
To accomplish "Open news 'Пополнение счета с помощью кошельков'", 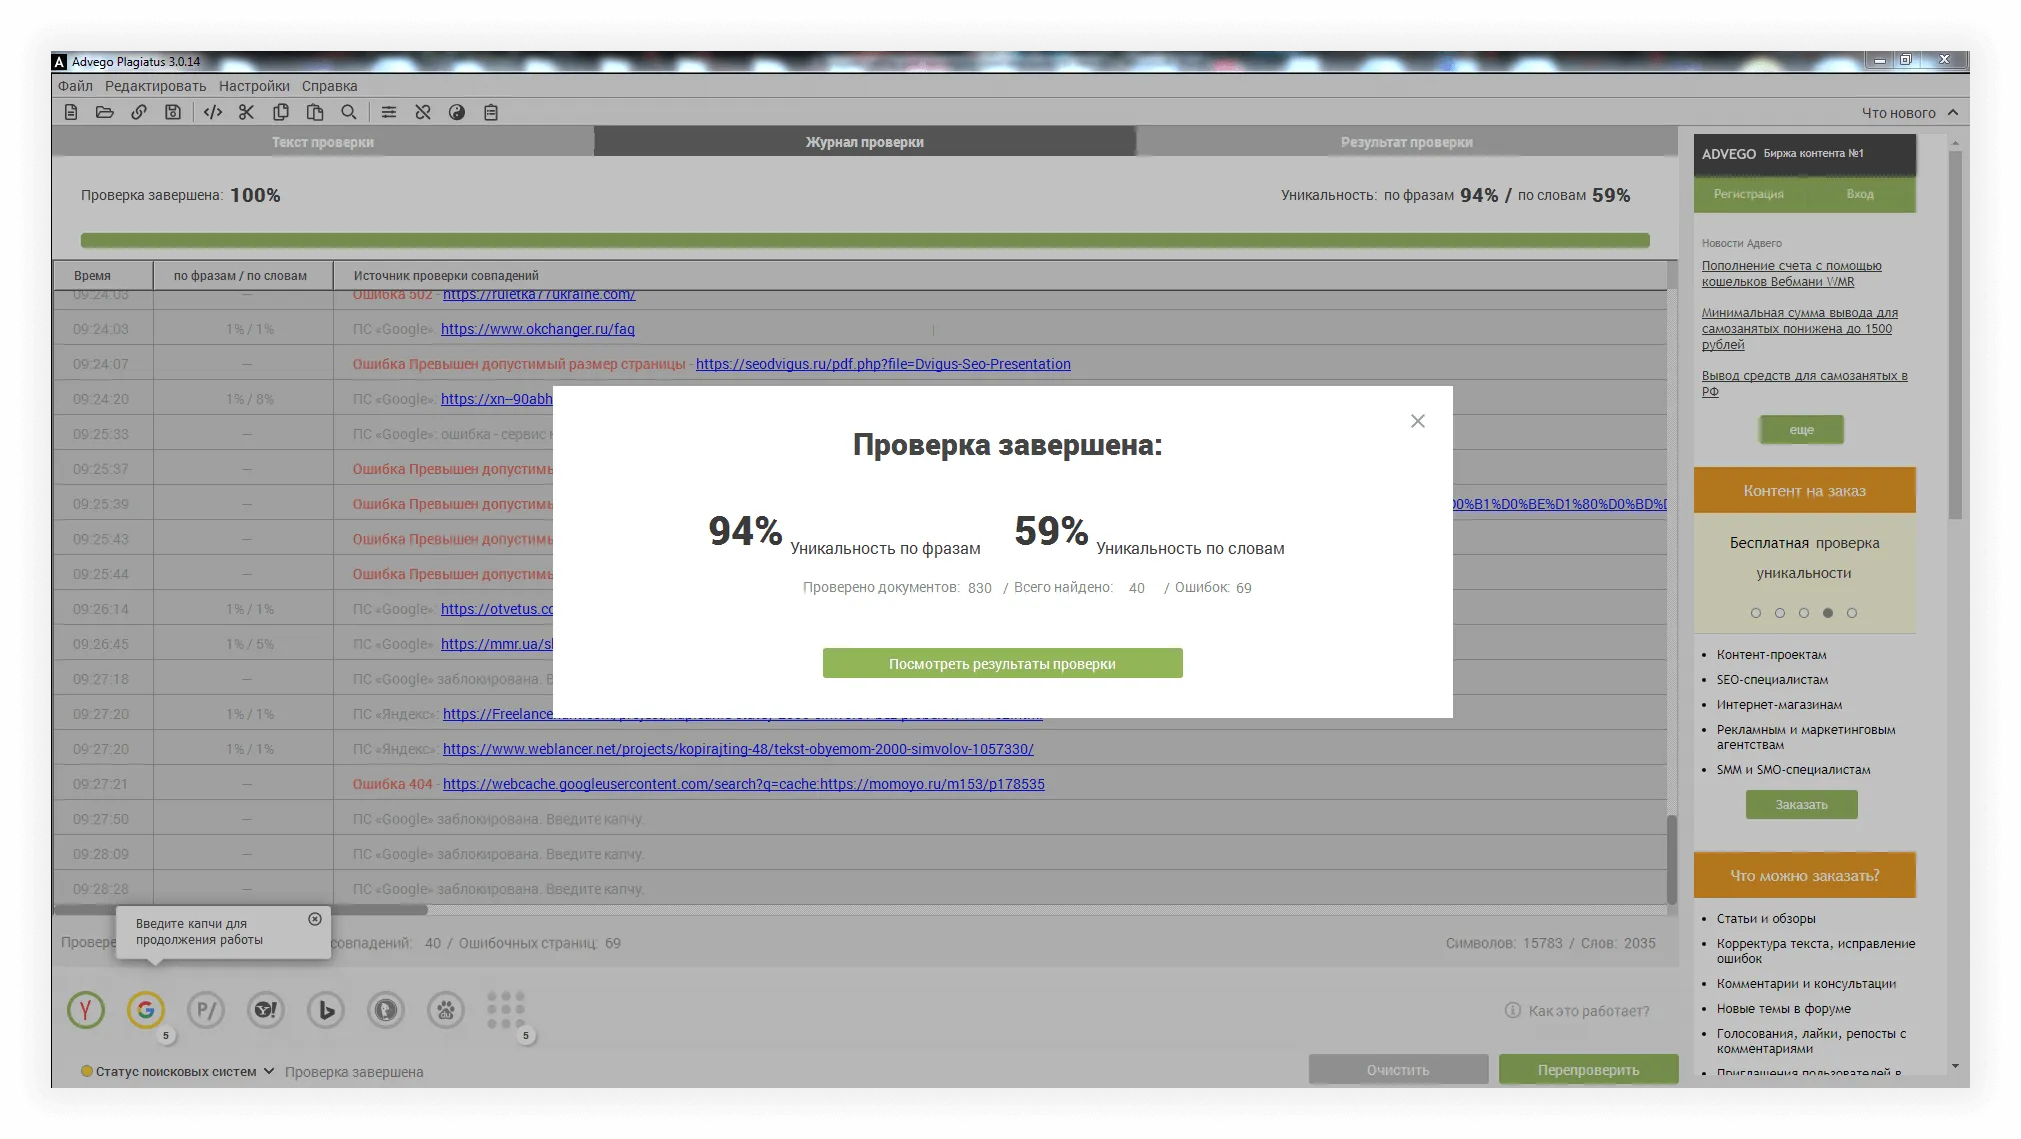I will (1791, 273).
